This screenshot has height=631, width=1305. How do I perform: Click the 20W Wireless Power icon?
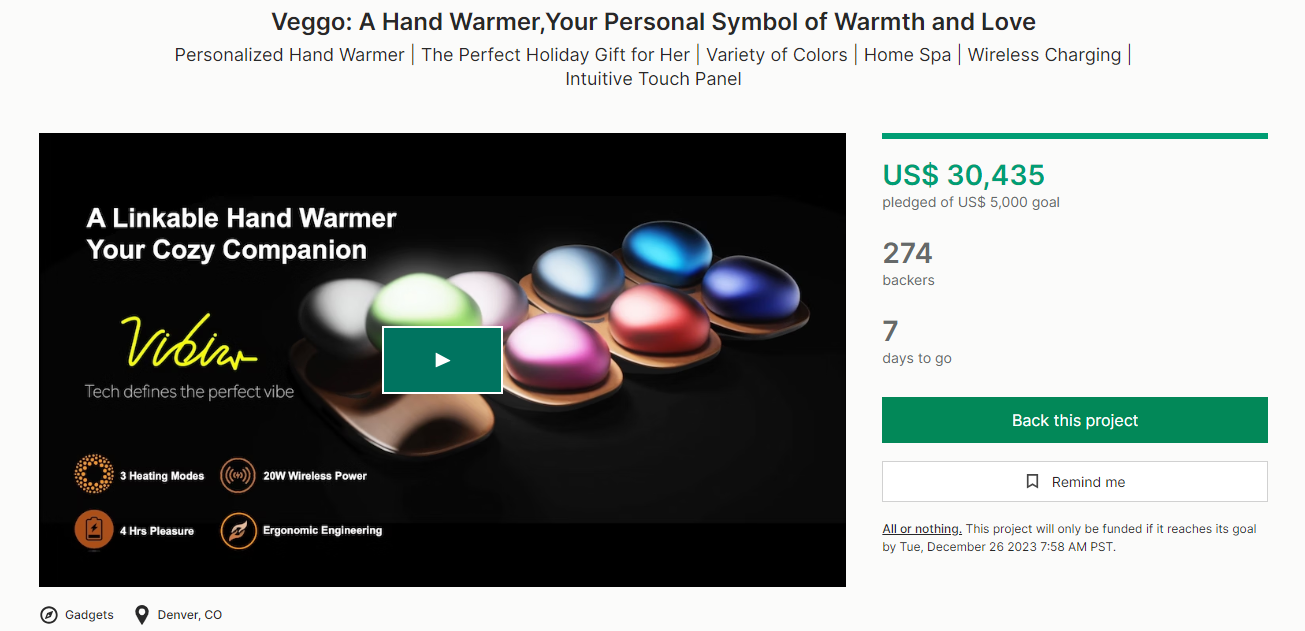(x=237, y=475)
